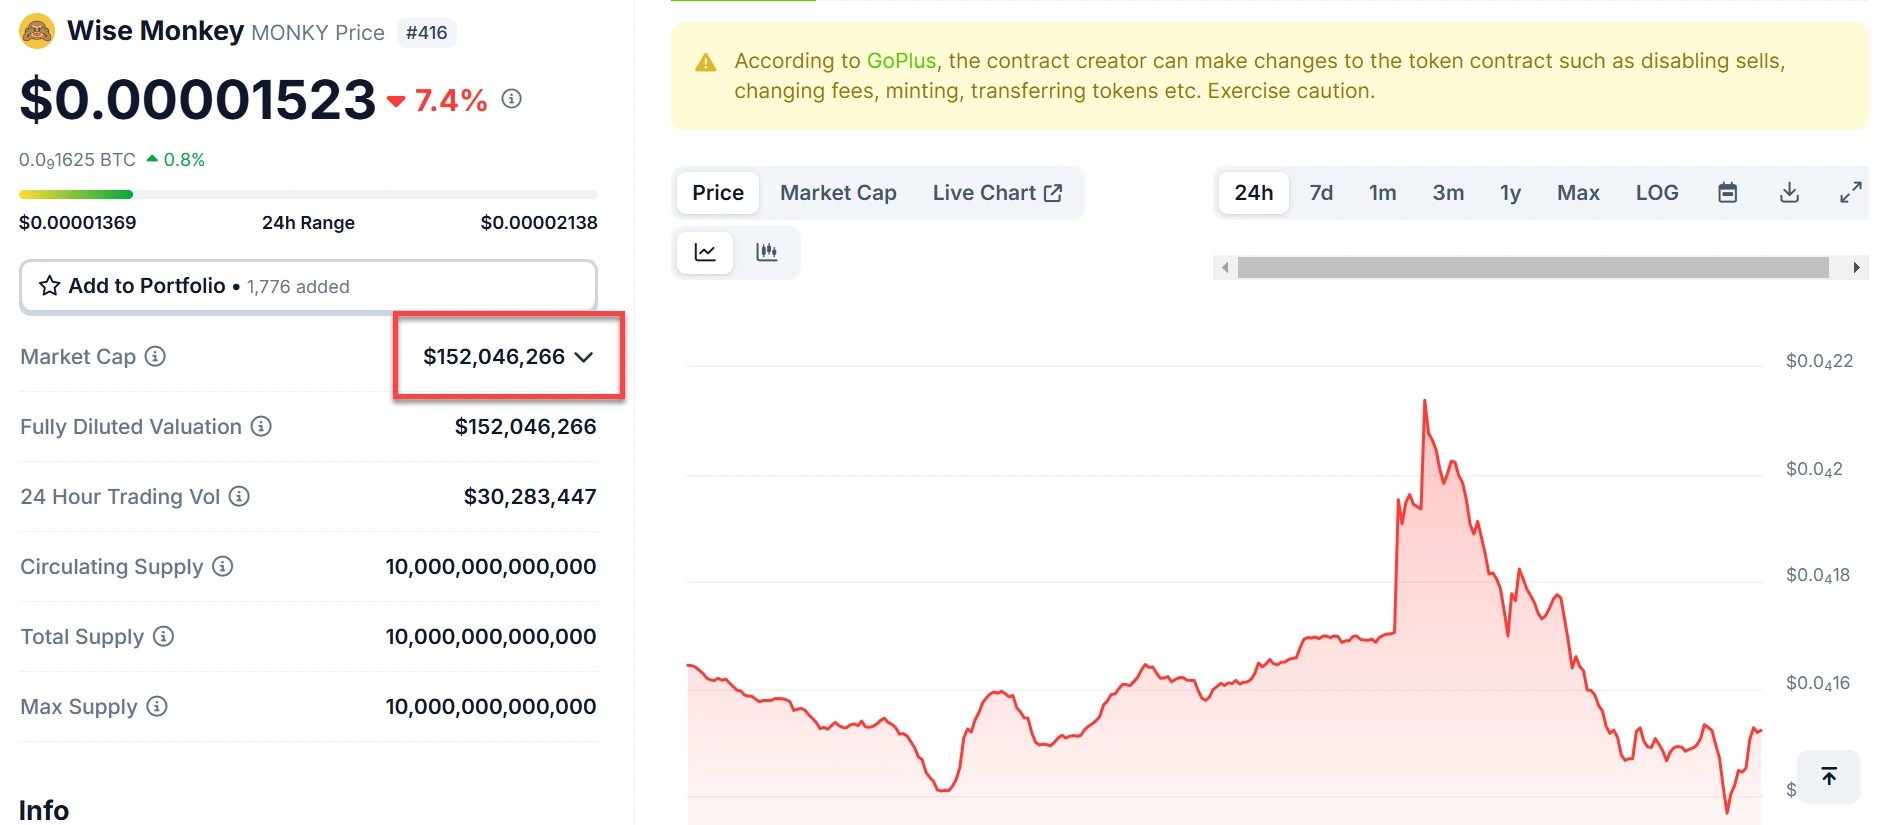
Task: Click the line chart view icon
Action: click(x=705, y=252)
